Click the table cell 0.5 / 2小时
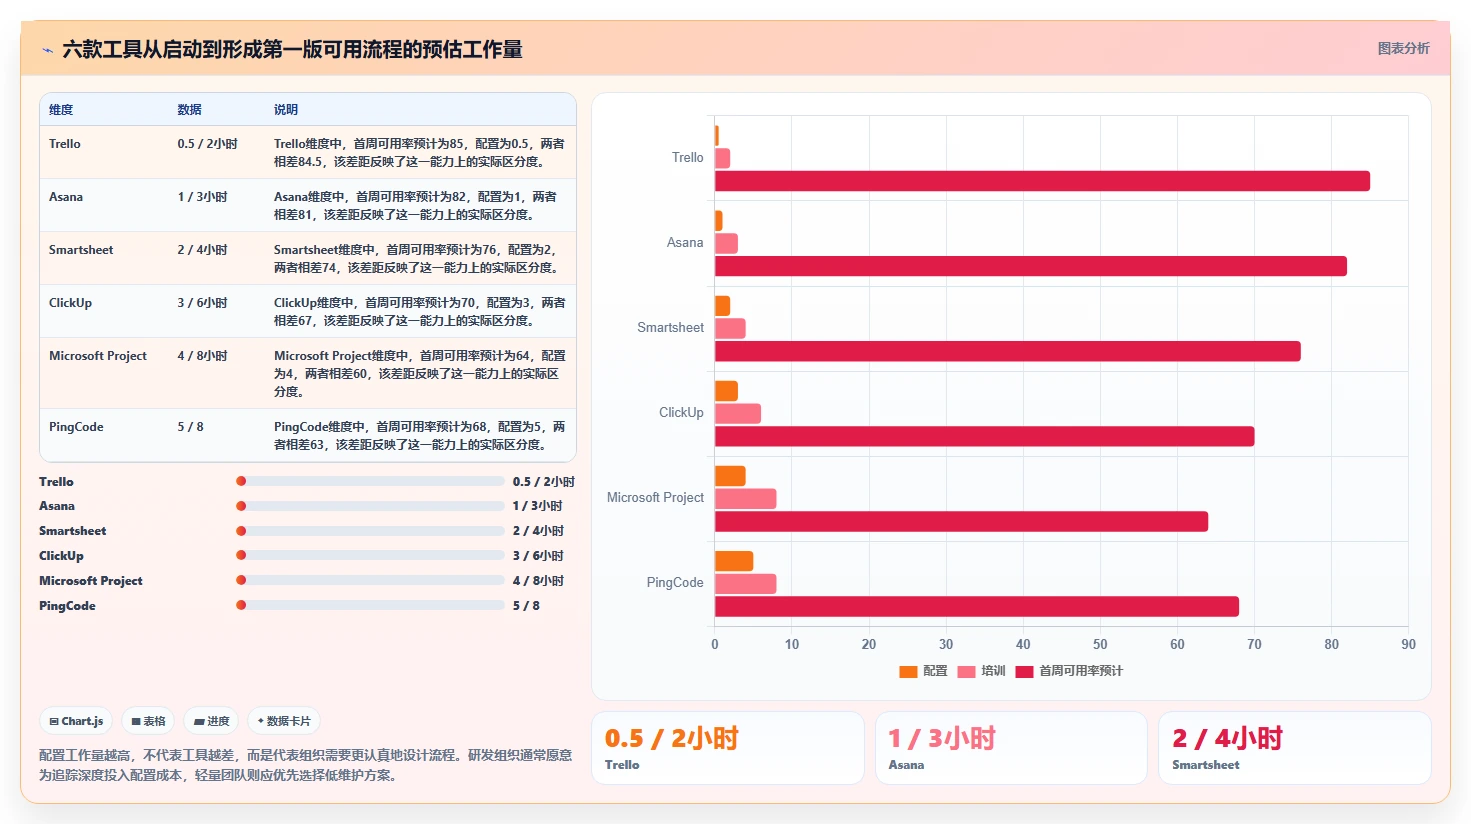 [207, 144]
